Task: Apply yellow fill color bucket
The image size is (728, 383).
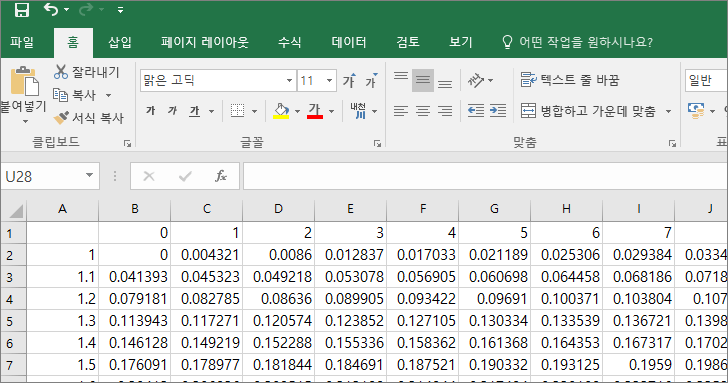Action: pyautogui.click(x=281, y=110)
